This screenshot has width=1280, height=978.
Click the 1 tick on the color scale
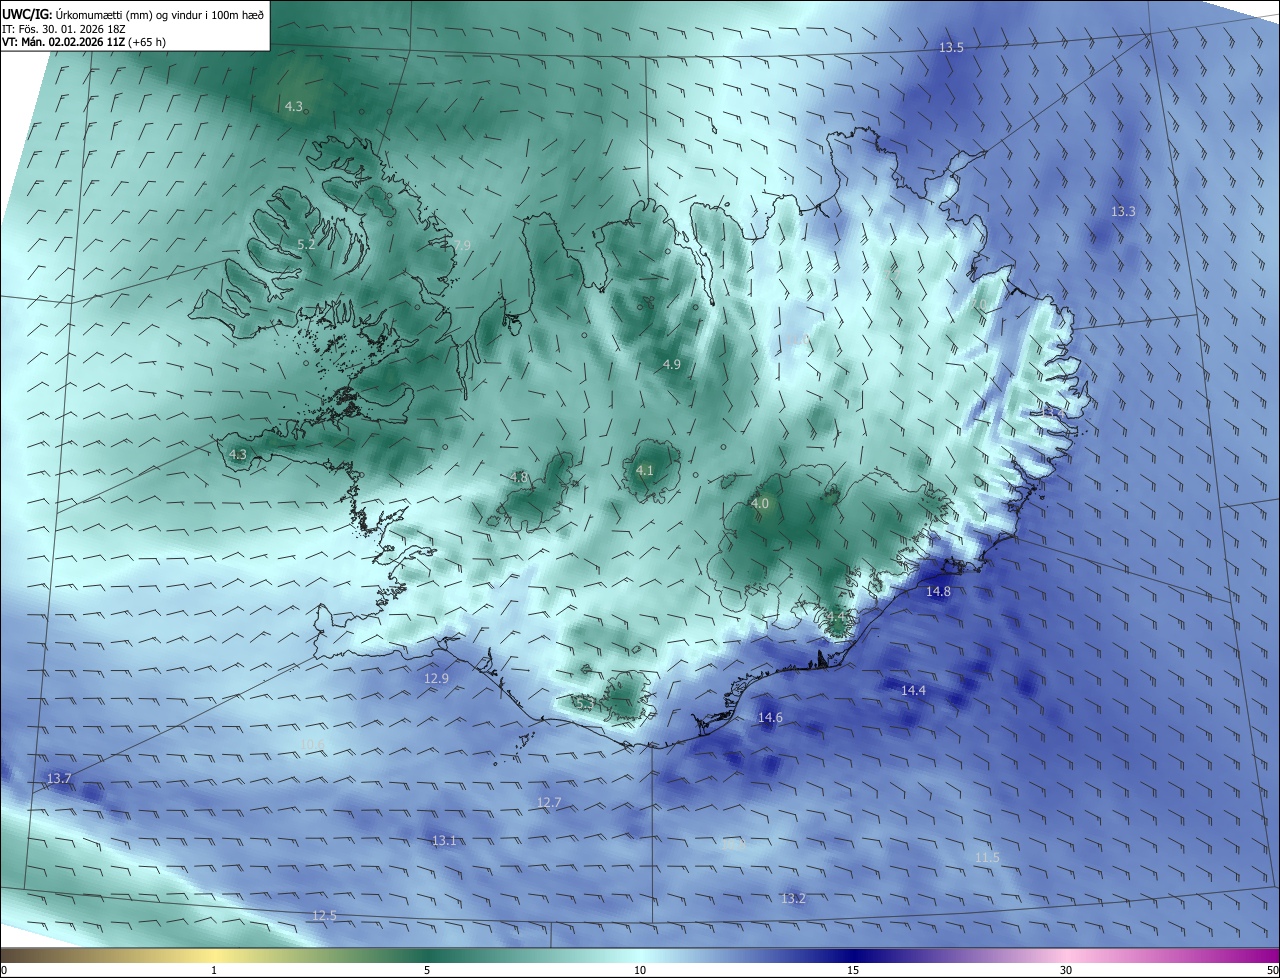click(x=214, y=970)
